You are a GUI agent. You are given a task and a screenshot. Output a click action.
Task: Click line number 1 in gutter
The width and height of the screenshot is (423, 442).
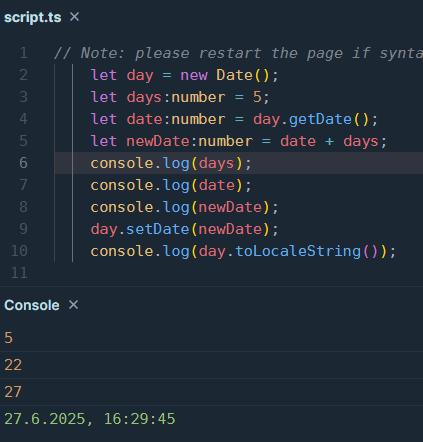(x=23, y=53)
